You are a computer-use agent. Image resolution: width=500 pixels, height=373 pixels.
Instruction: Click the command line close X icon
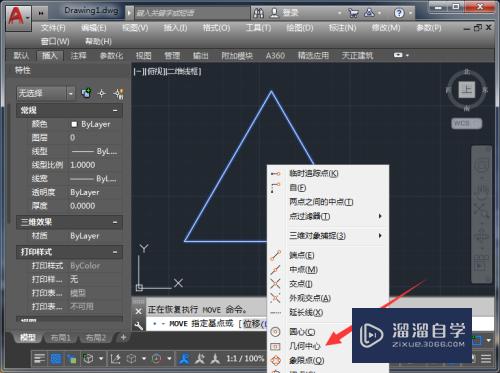(x=139, y=311)
